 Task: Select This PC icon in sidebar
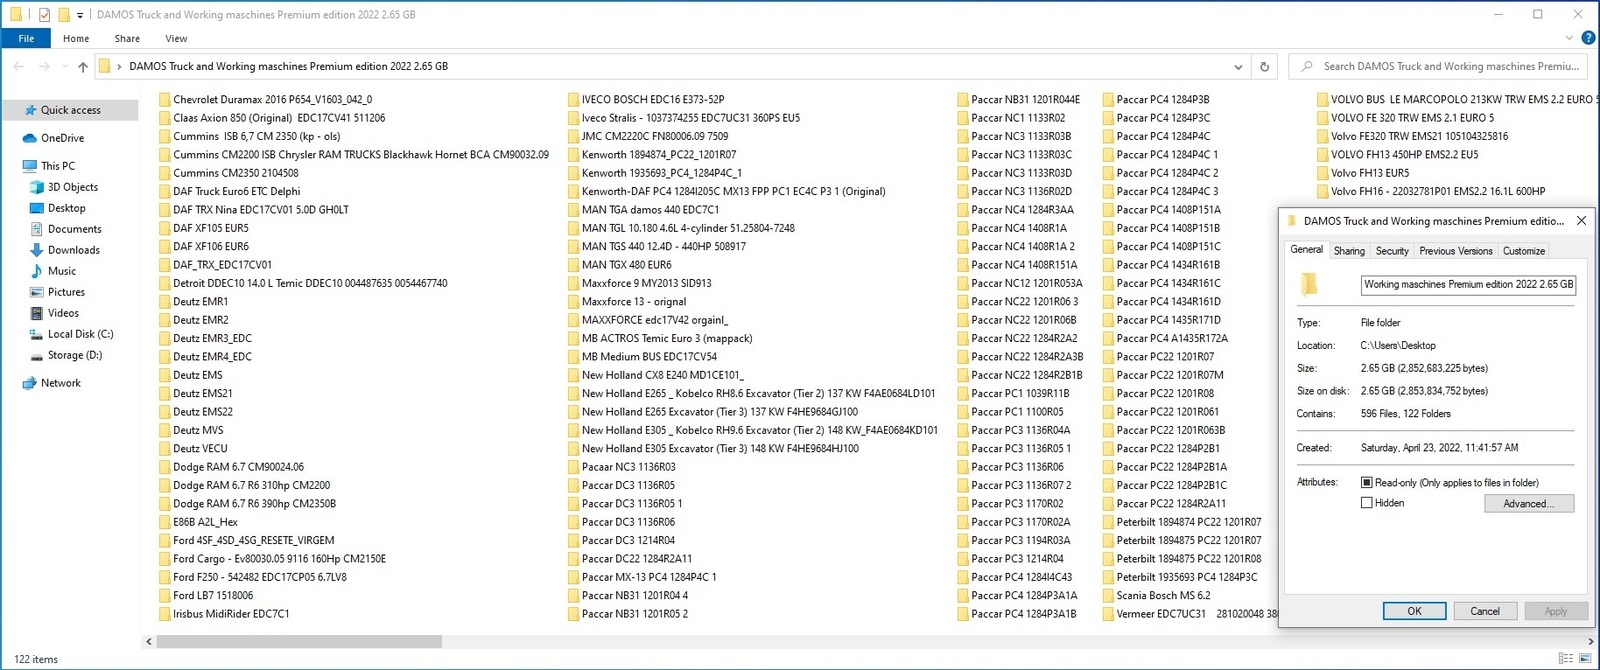(x=30, y=166)
